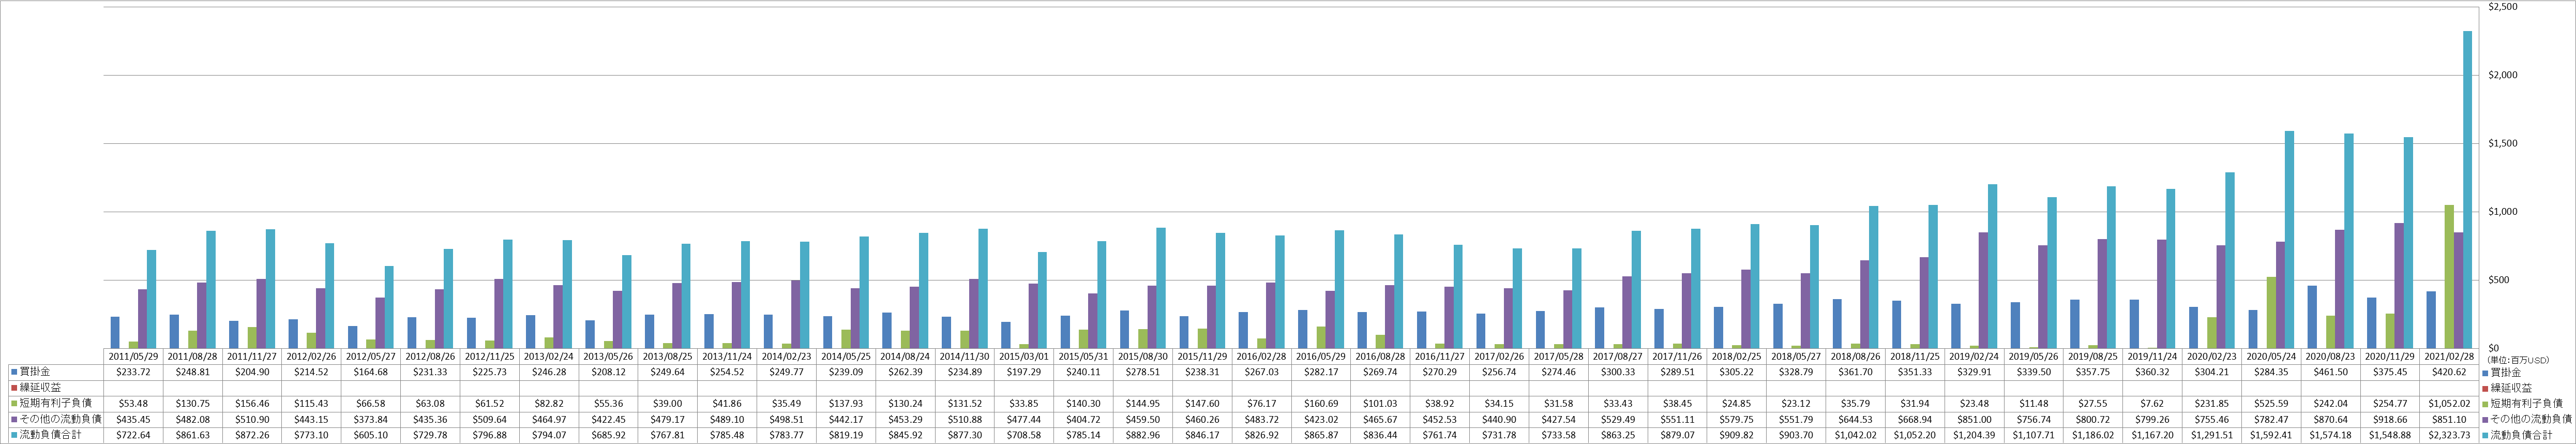This screenshot has width=2576, height=444.
Task: Click the $156.46 cell under 2011/11/27
Action: (x=252, y=403)
